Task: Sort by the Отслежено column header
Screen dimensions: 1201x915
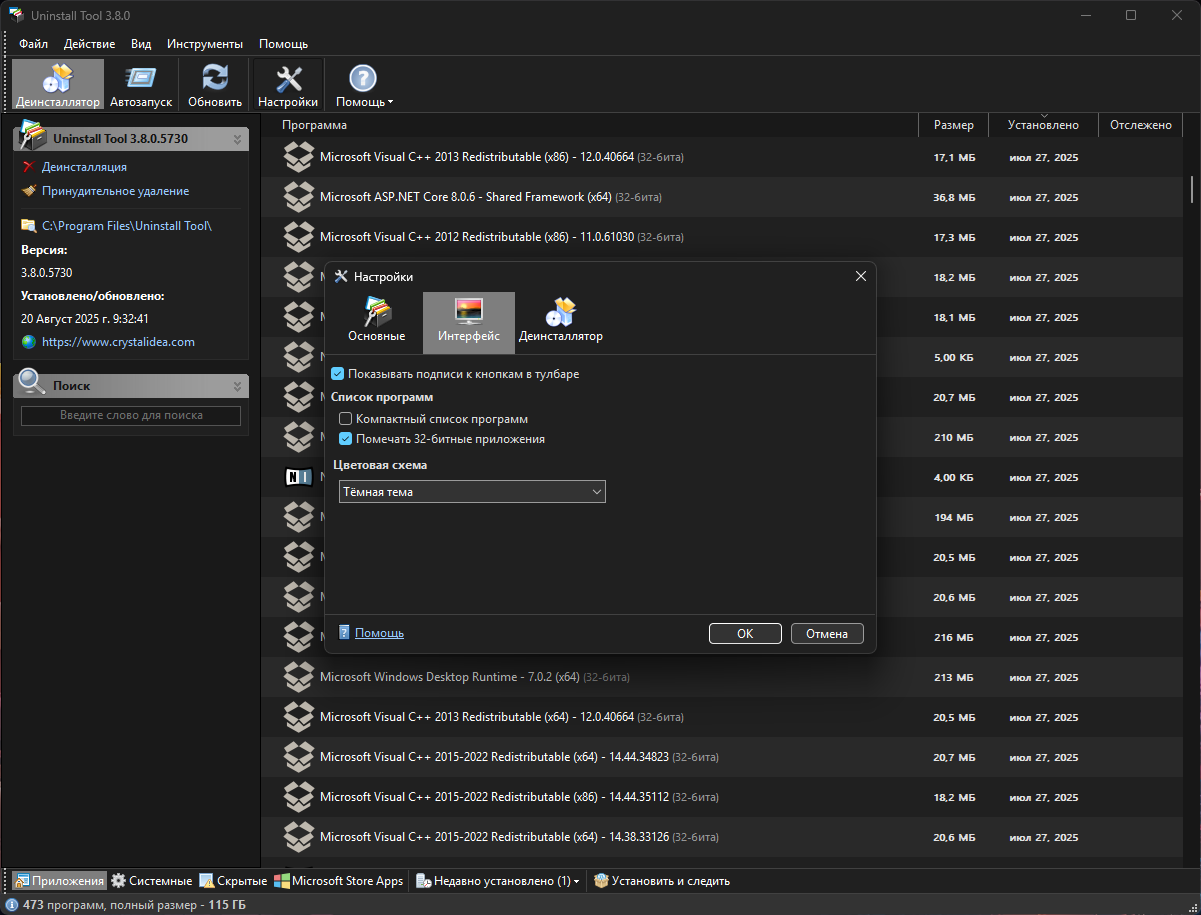Action: tap(1140, 125)
